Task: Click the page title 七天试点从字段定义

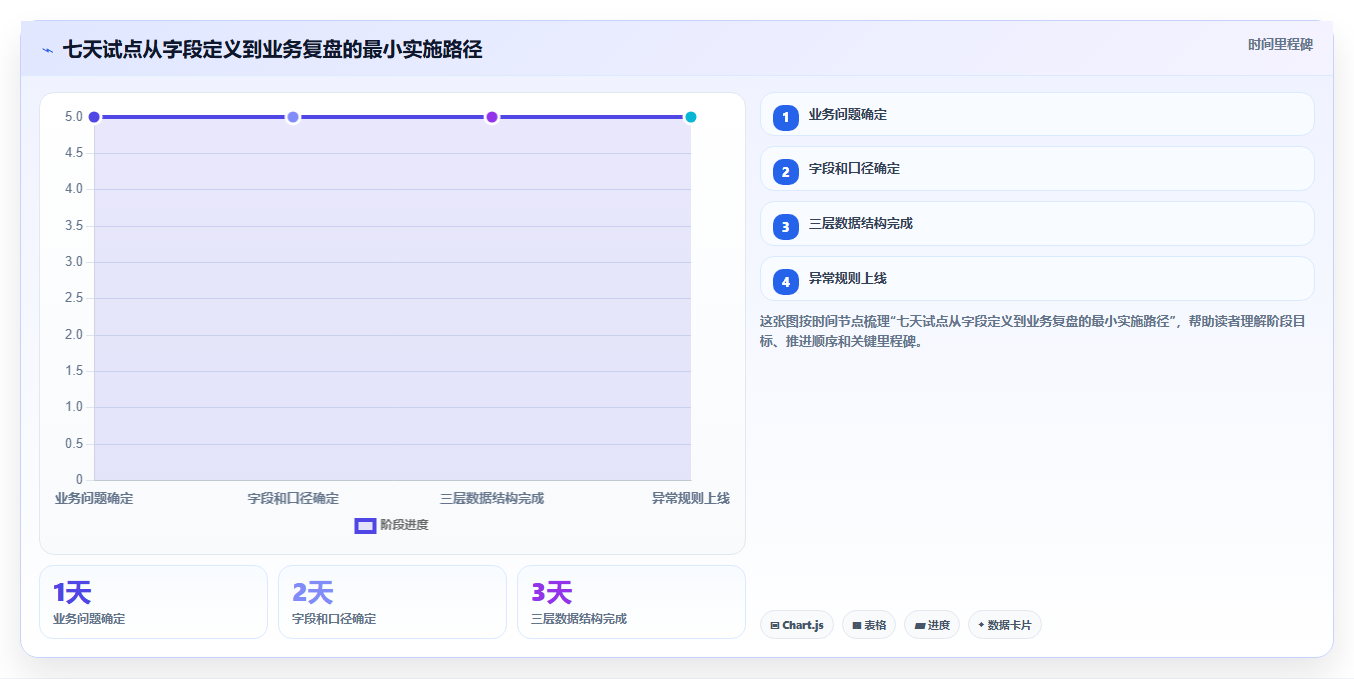Action: pos(272,50)
